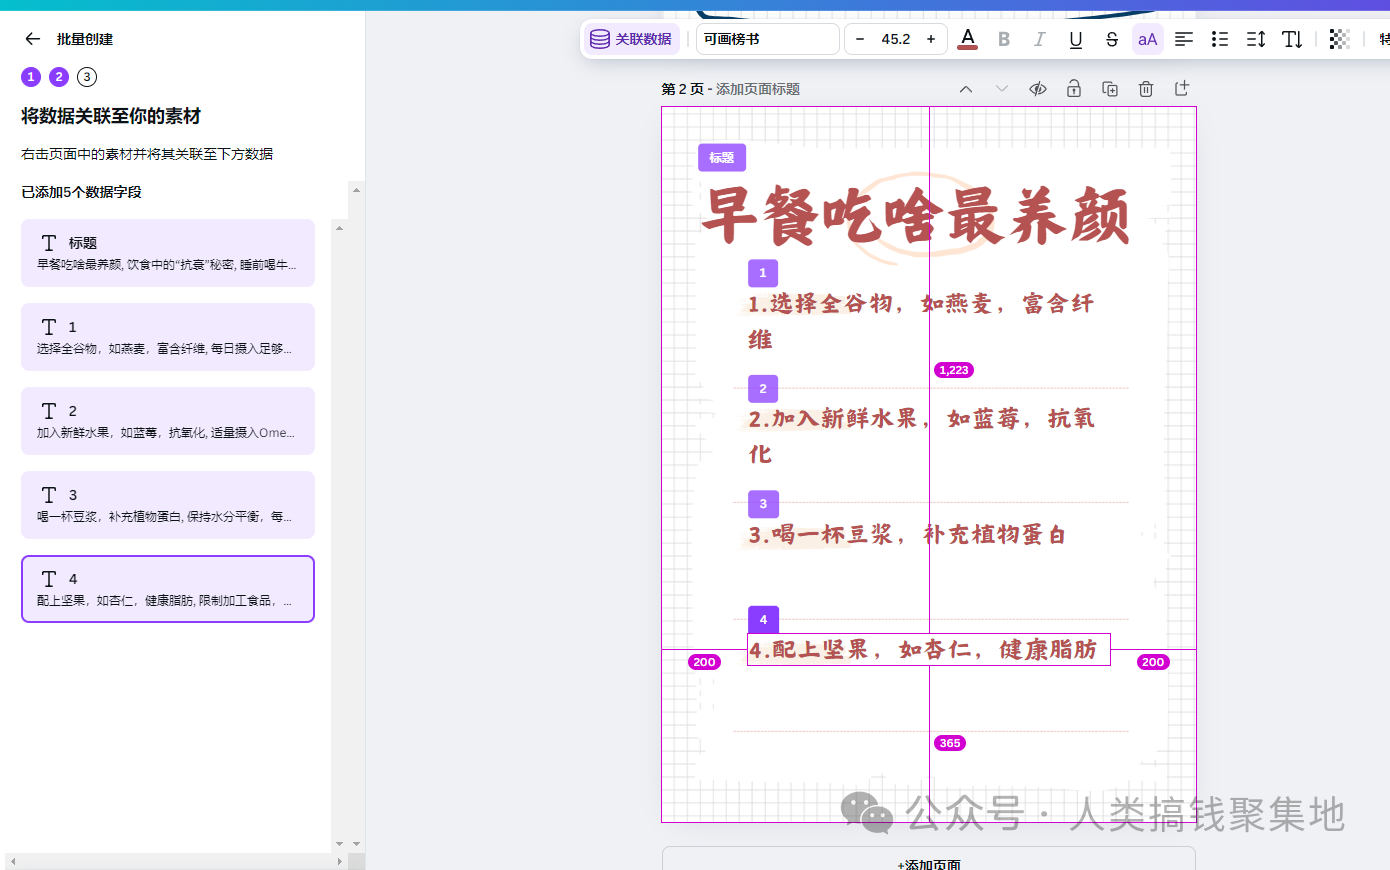
Task: Apply italic formatting
Action: 1039,39
